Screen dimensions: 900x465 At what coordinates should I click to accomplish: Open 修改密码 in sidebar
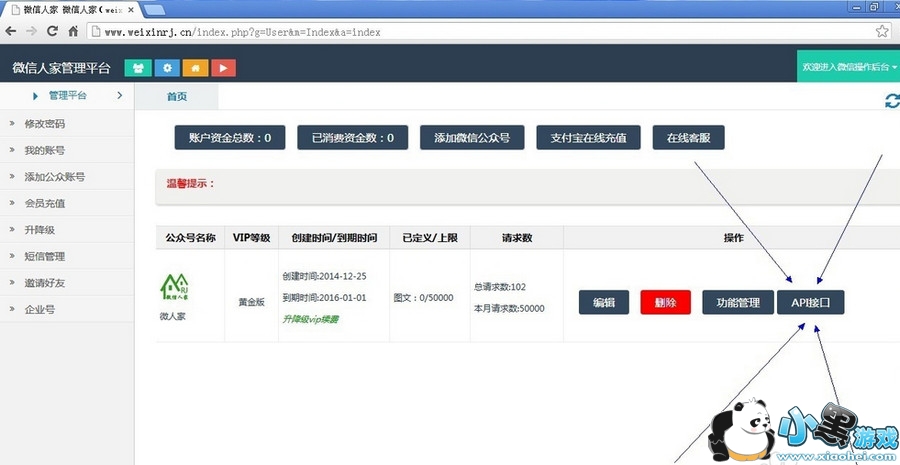(67, 123)
